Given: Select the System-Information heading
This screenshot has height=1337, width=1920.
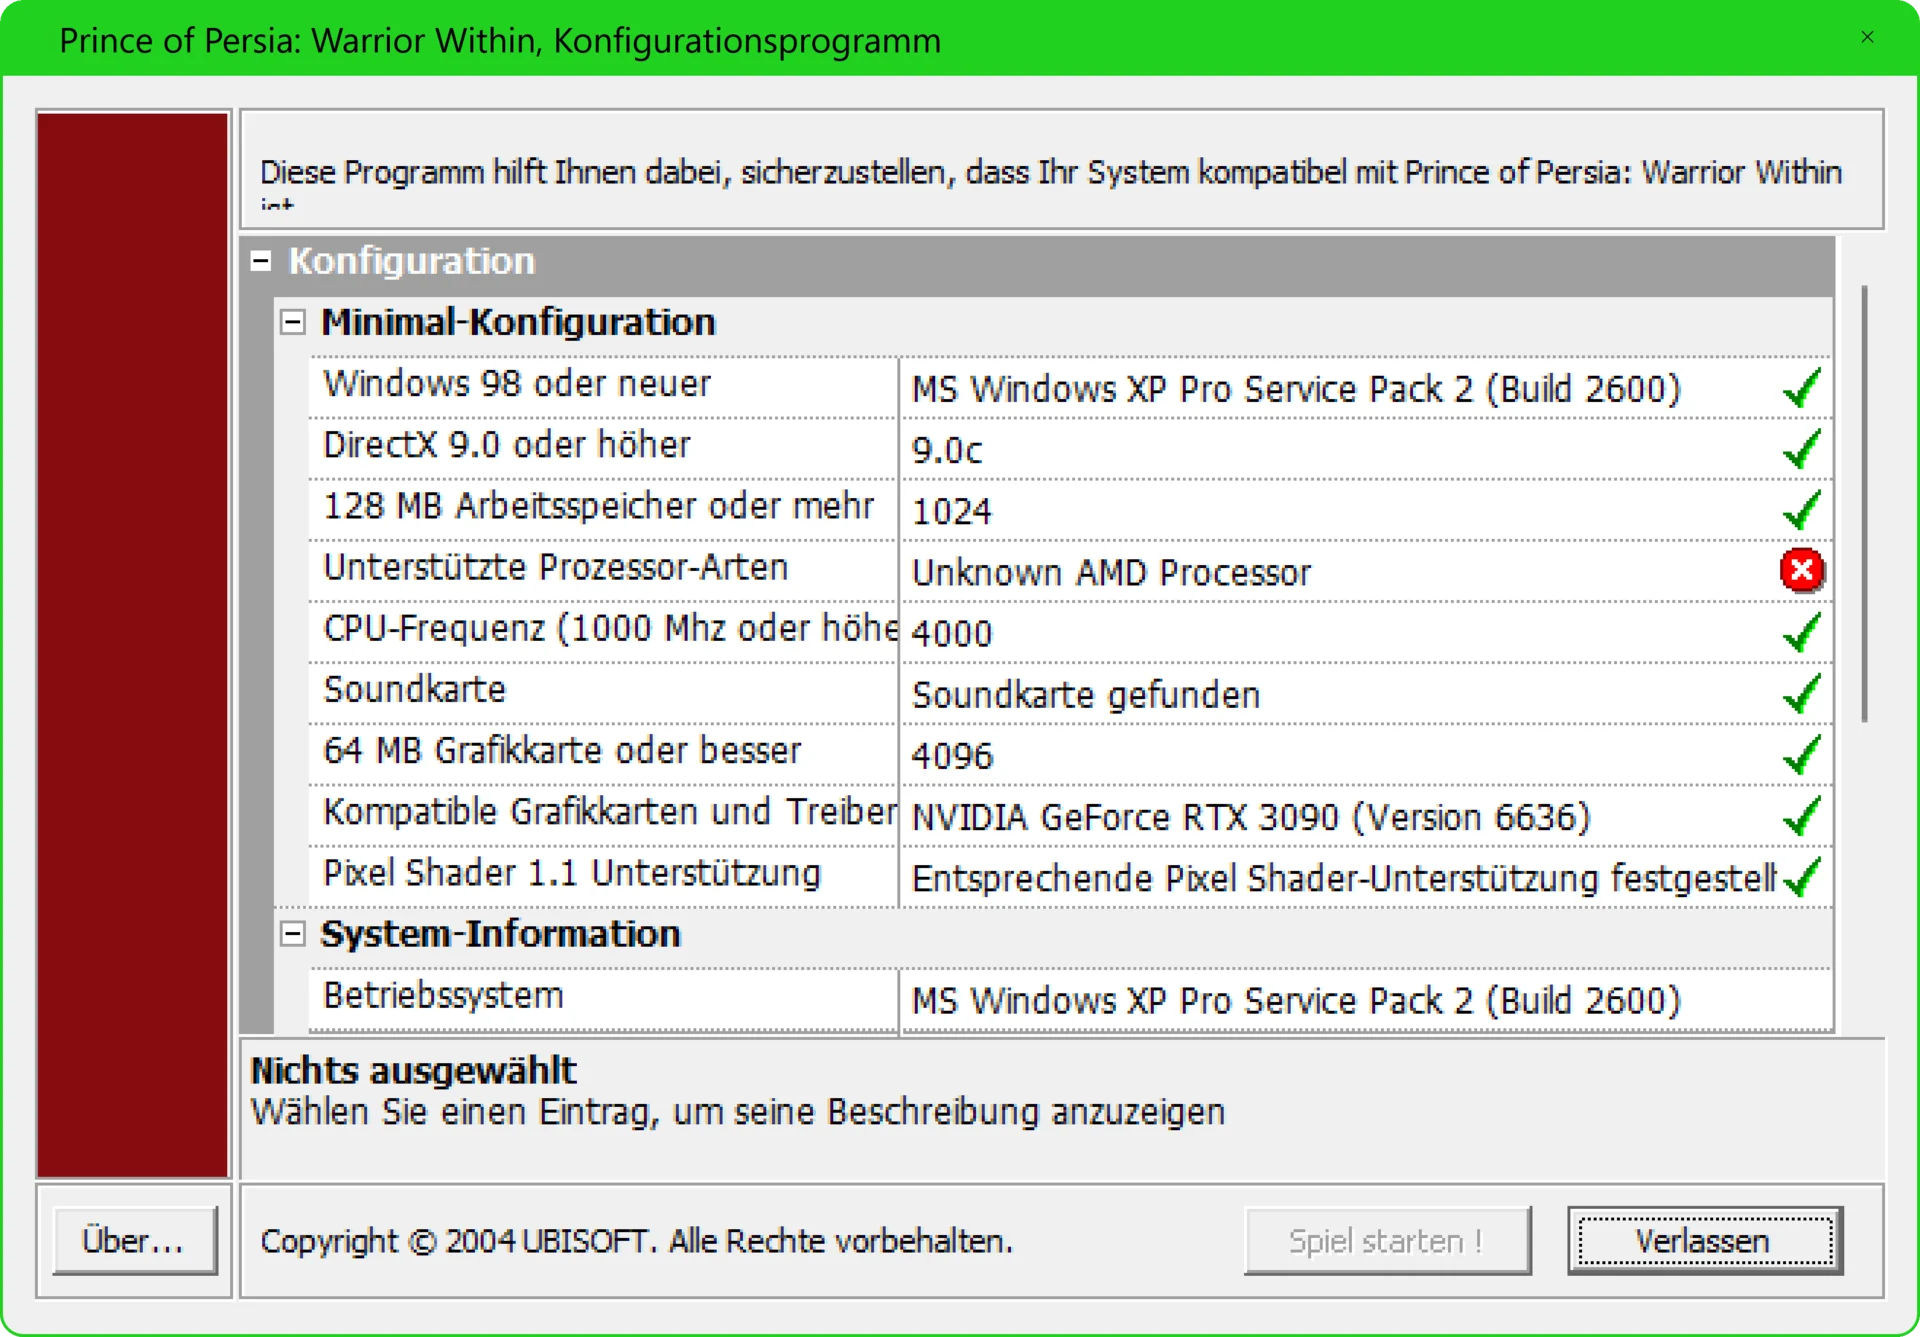Looking at the screenshot, I should [500, 934].
